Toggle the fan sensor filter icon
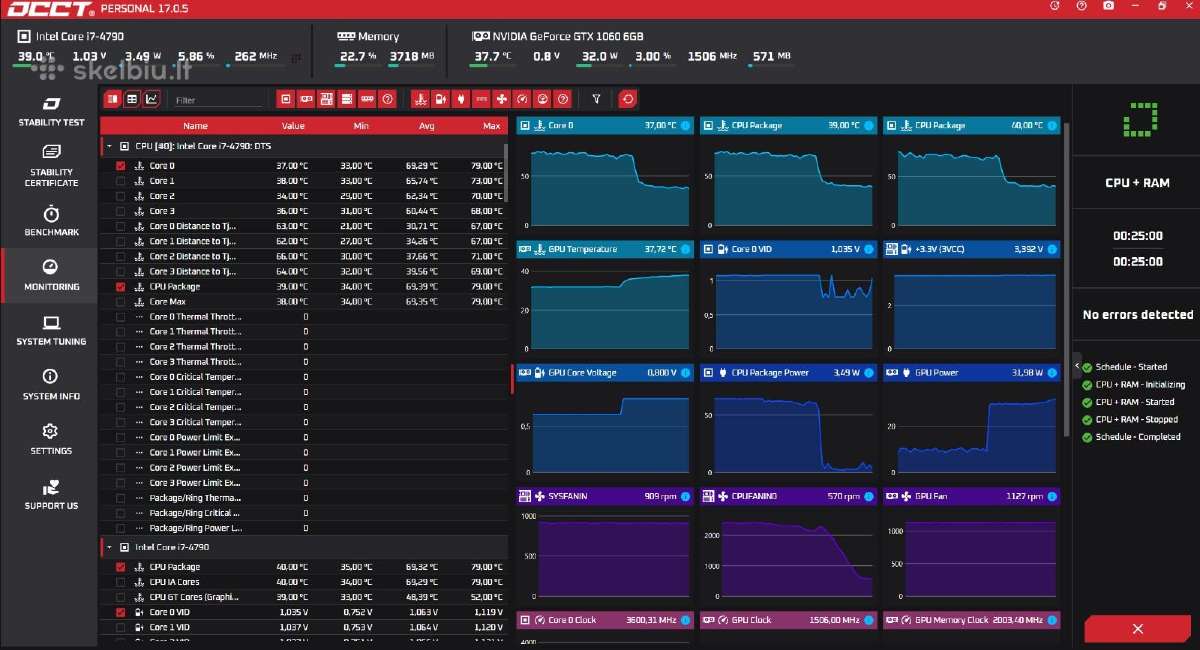 tap(501, 99)
